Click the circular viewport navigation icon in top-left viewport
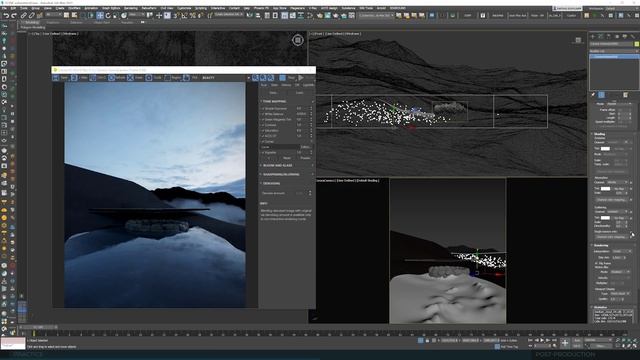Screen dimensions: 640x360 coord(298,40)
